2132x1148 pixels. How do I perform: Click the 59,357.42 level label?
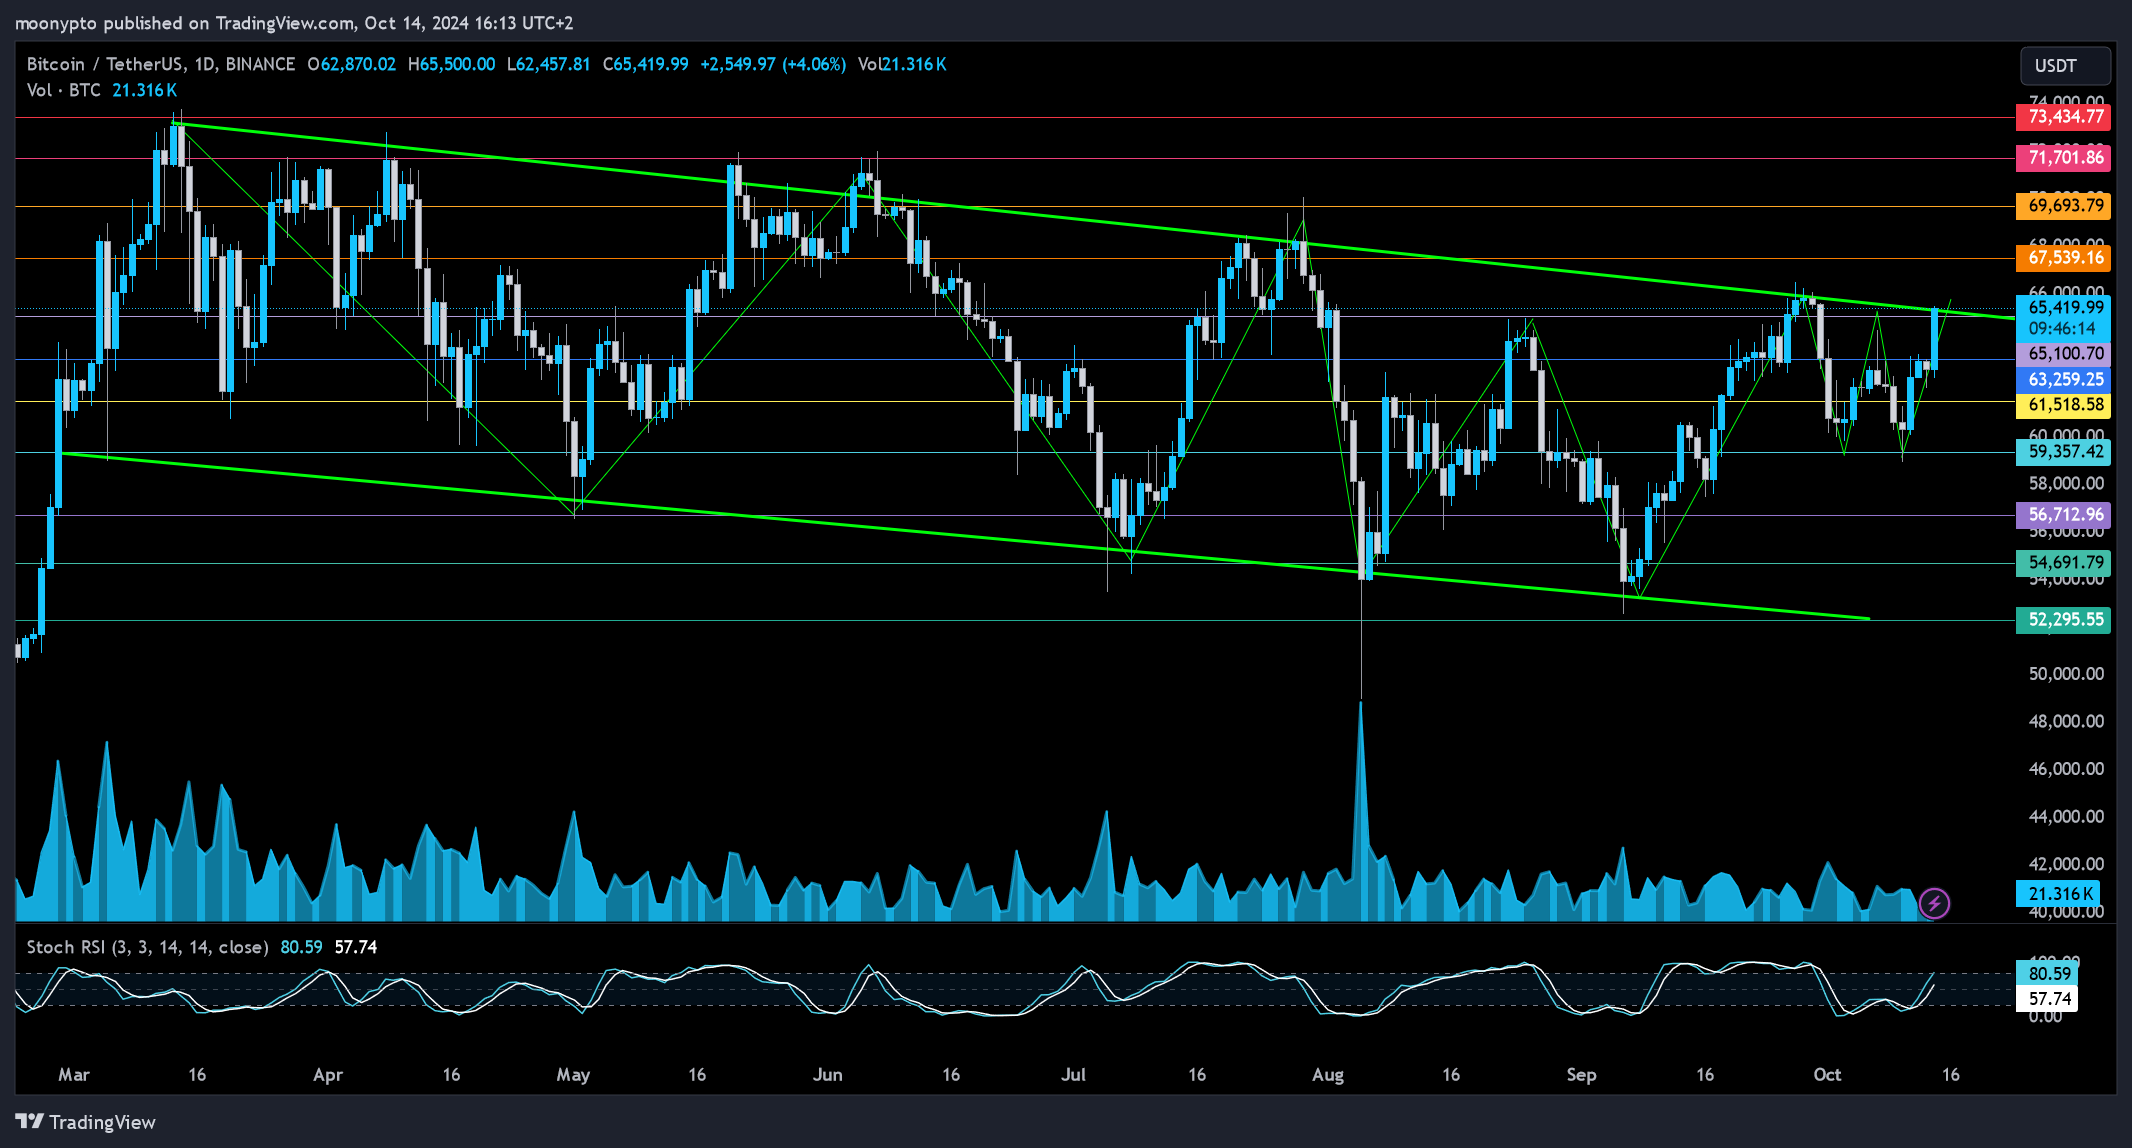point(2063,452)
